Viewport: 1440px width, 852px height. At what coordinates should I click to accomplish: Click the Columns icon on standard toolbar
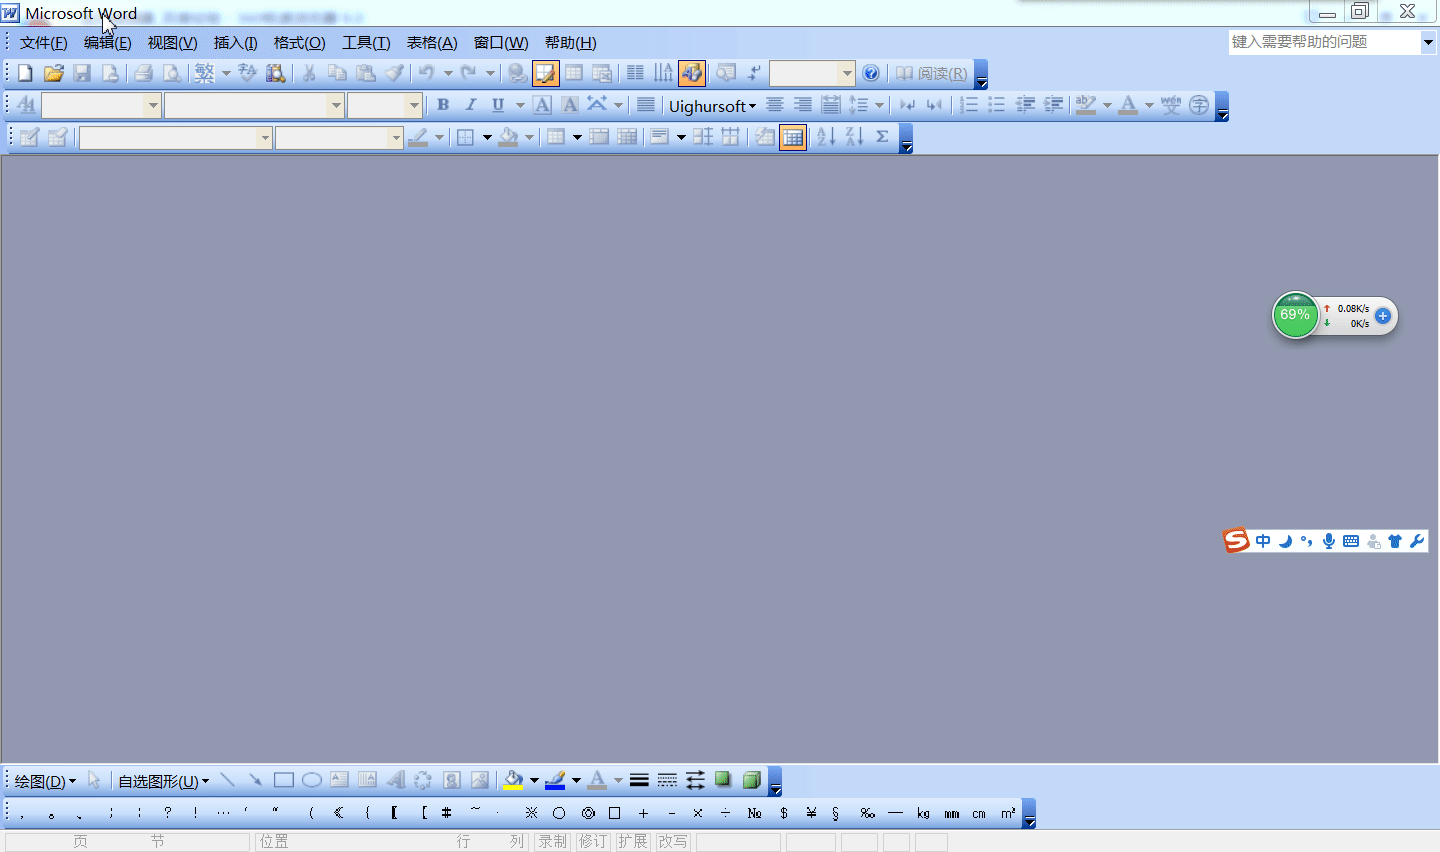pyautogui.click(x=635, y=73)
